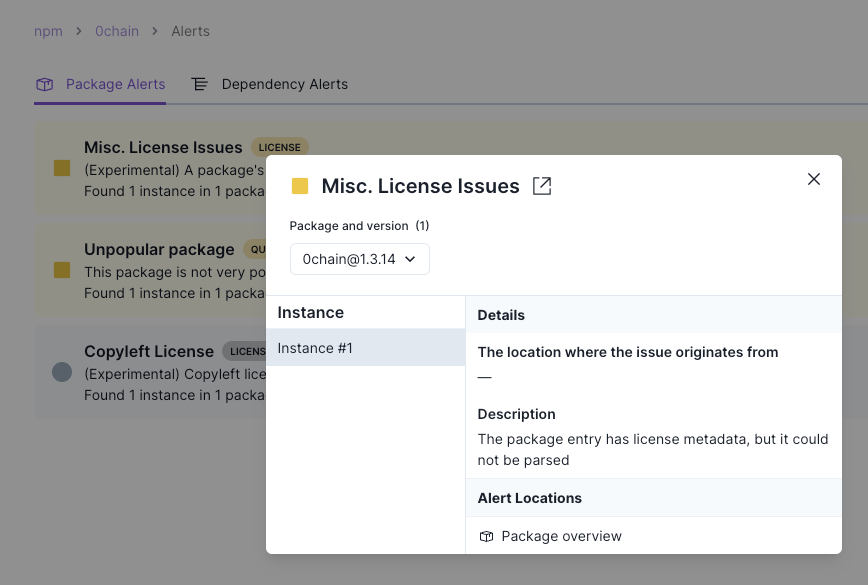
Task: Switch to the Dependency Alerts tab
Action: (x=284, y=84)
